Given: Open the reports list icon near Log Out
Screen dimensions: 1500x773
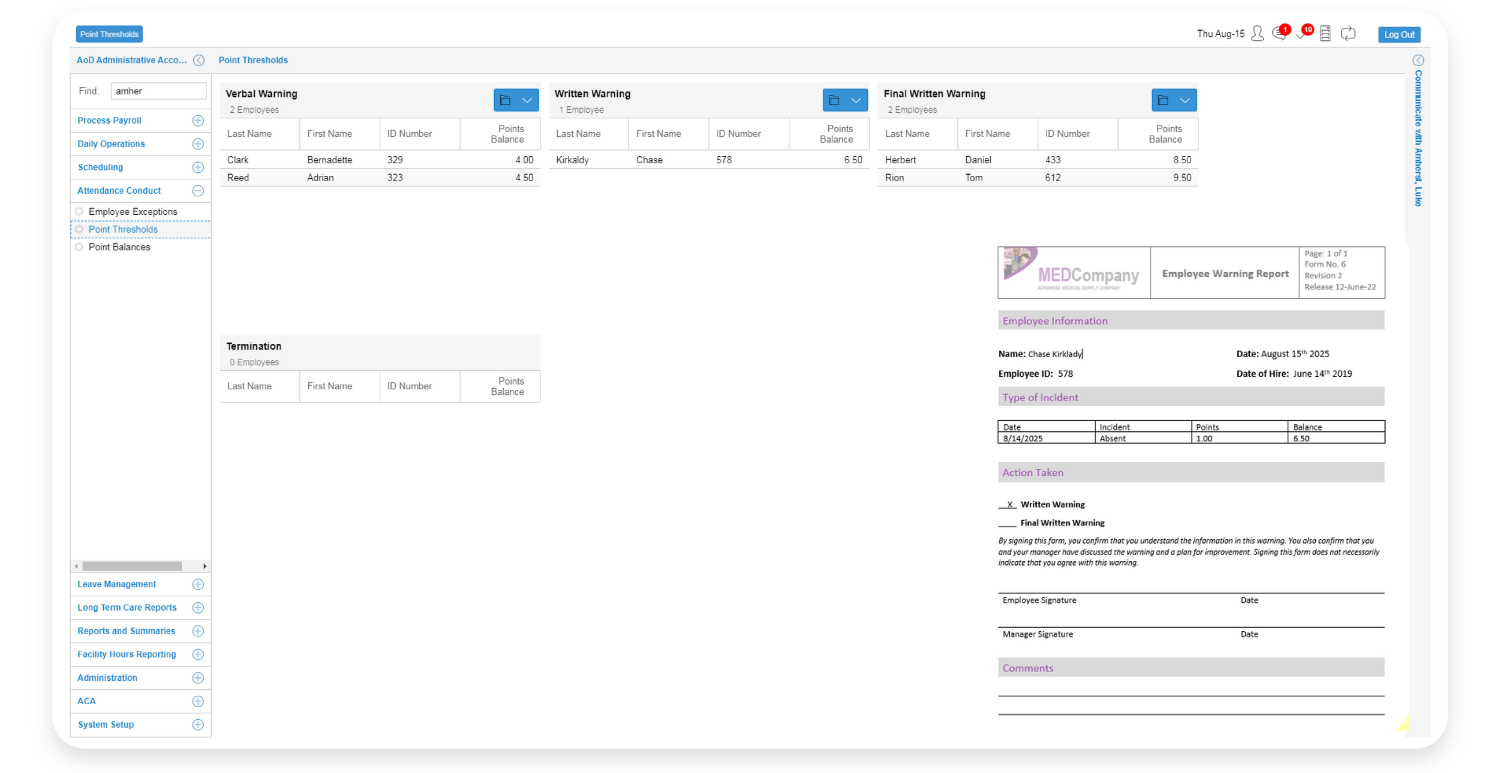Looking at the screenshot, I should tap(1325, 33).
